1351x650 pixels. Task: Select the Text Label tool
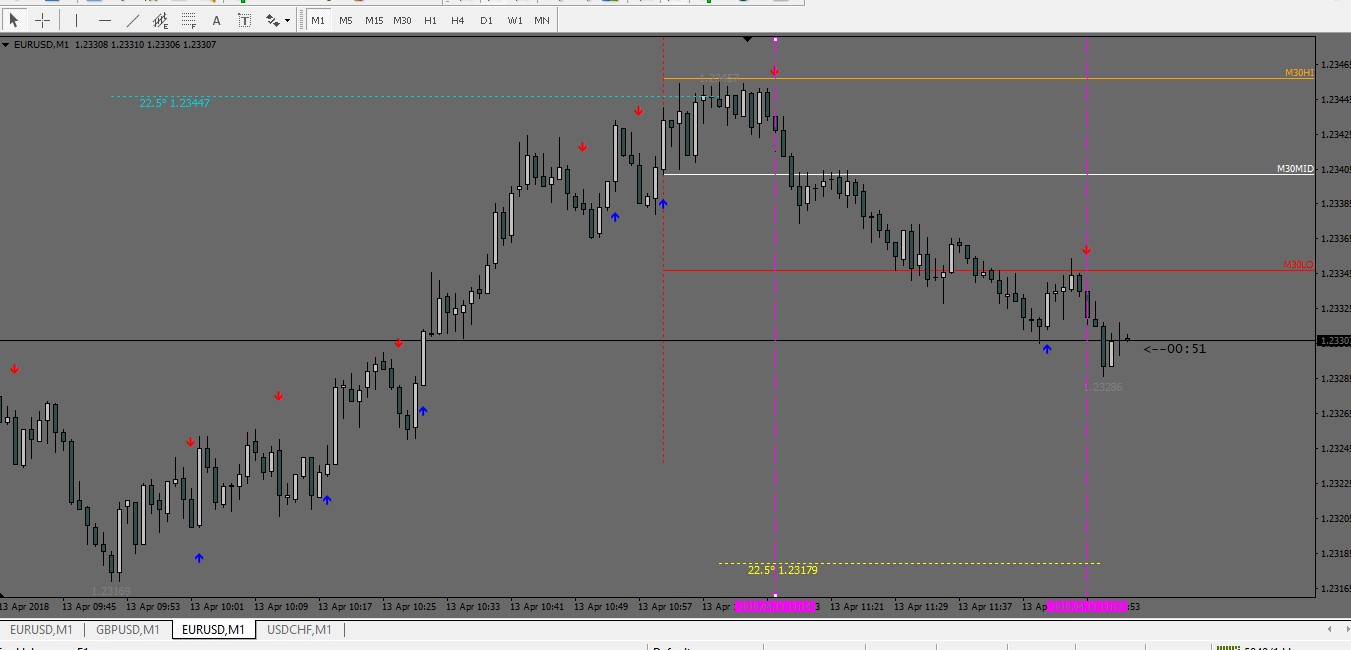tap(244, 20)
